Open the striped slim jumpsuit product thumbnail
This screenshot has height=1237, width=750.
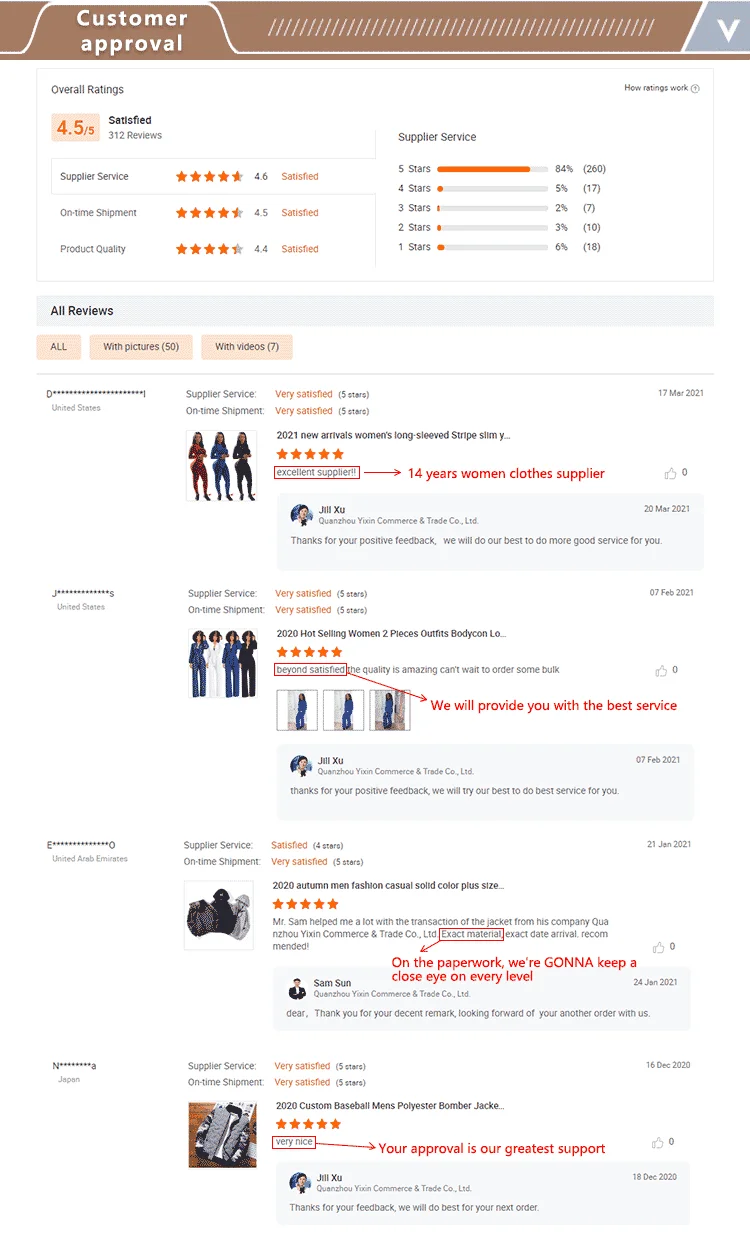point(221,466)
